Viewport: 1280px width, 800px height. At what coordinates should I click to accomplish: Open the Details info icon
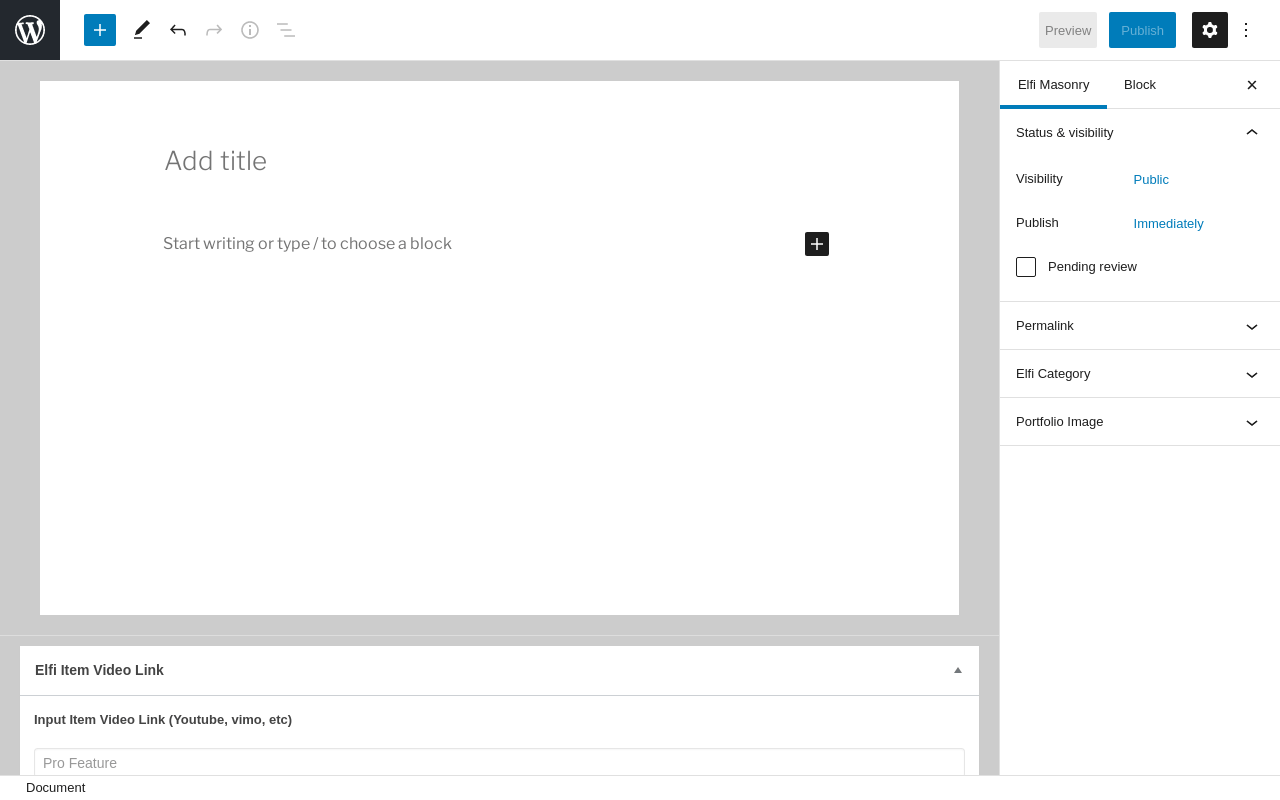(250, 30)
